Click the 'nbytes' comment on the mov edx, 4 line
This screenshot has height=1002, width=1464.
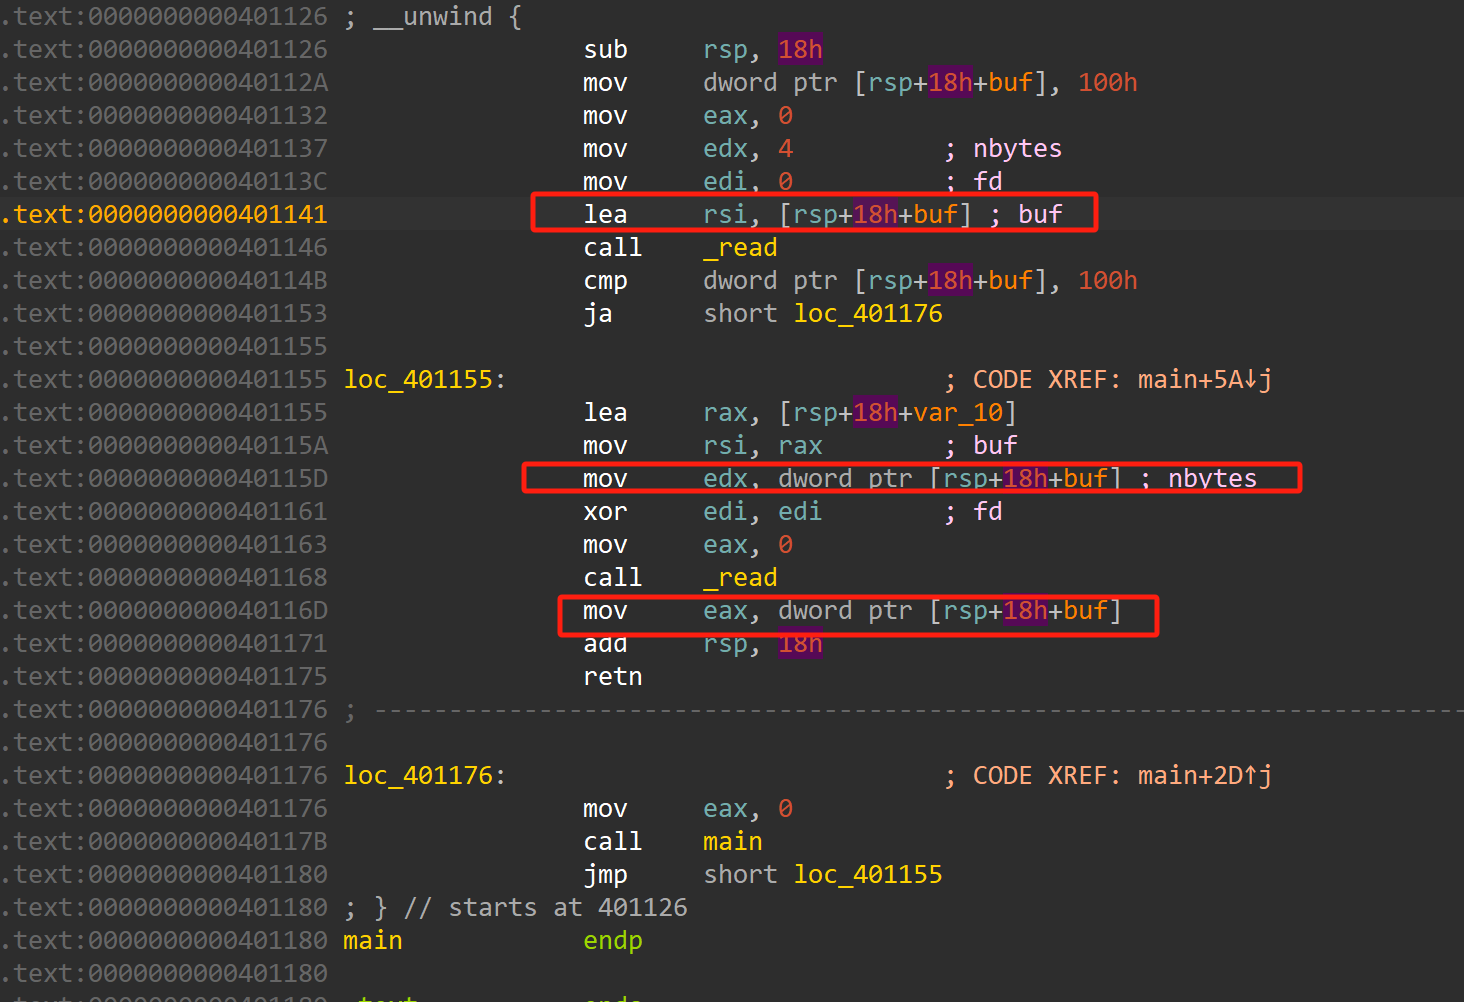click(1018, 148)
